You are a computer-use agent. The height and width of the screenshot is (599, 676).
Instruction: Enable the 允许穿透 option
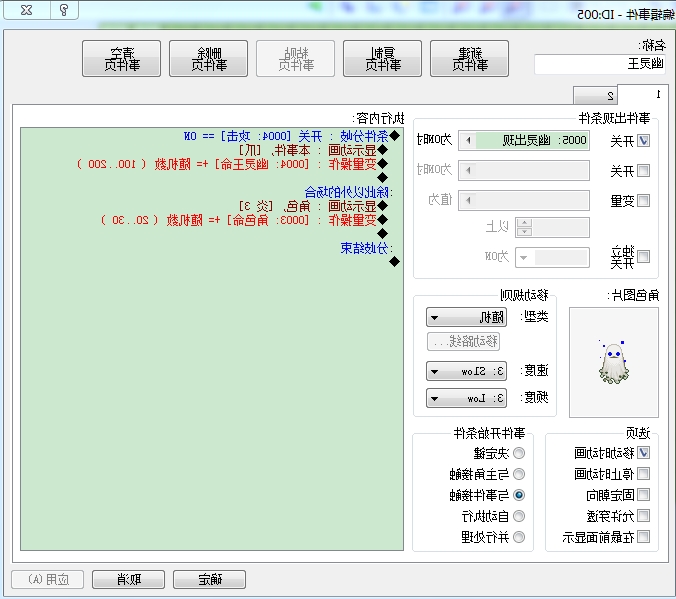[x=643, y=515]
